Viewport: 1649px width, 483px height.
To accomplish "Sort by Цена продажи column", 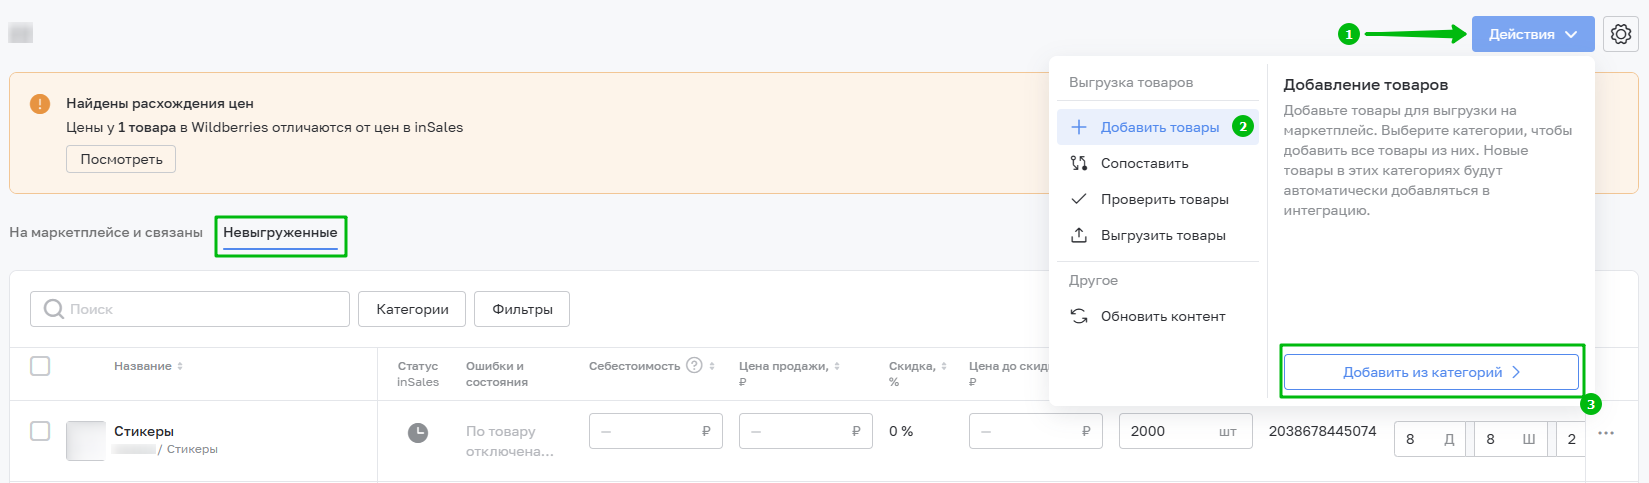I will coord(837,366).
